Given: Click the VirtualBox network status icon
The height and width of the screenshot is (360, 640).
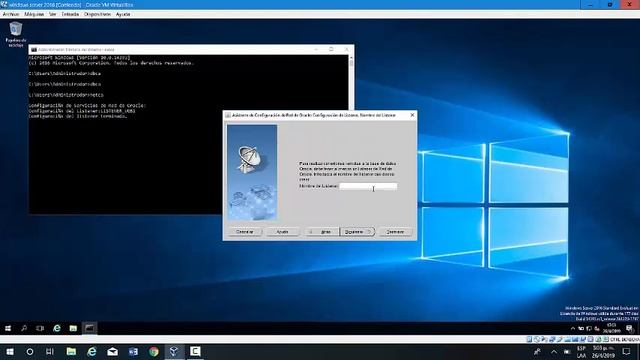Looking at the screenshot, I should coord(552,339).
